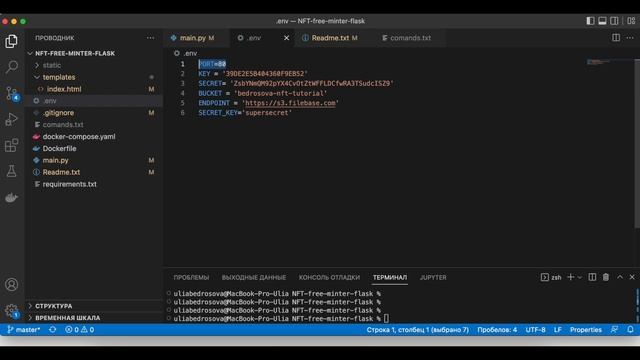
Task: Open the ПРОБЛЕМЫ panel tab
Action: (x=191, y=278)
